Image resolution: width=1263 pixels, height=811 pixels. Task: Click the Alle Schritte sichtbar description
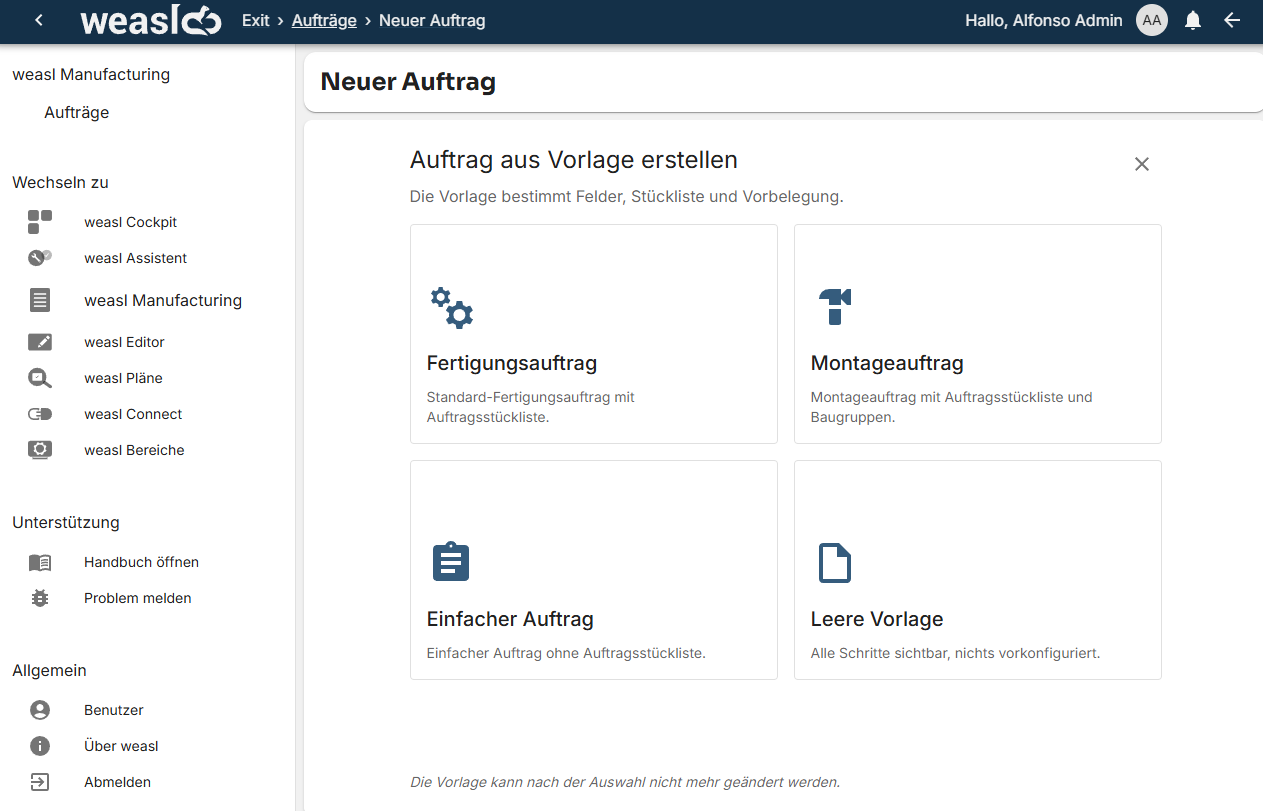[x=955, y=653]
